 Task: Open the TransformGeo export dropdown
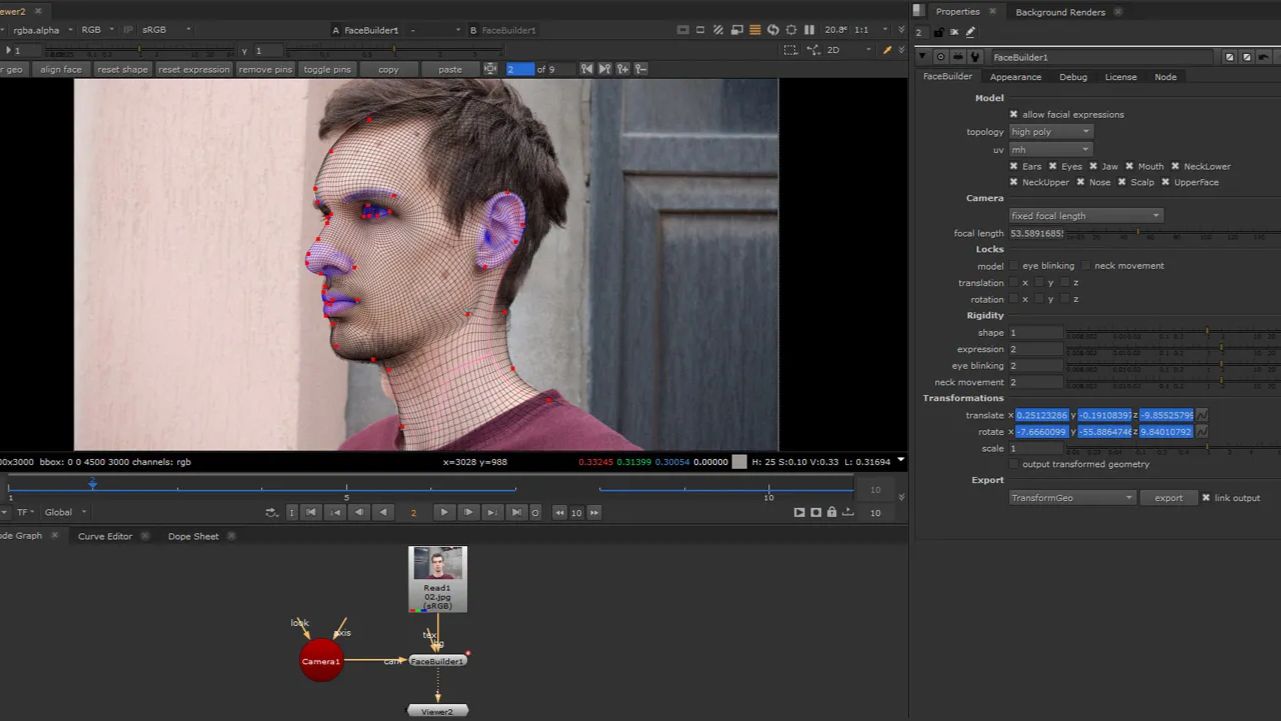[1072, 498]
